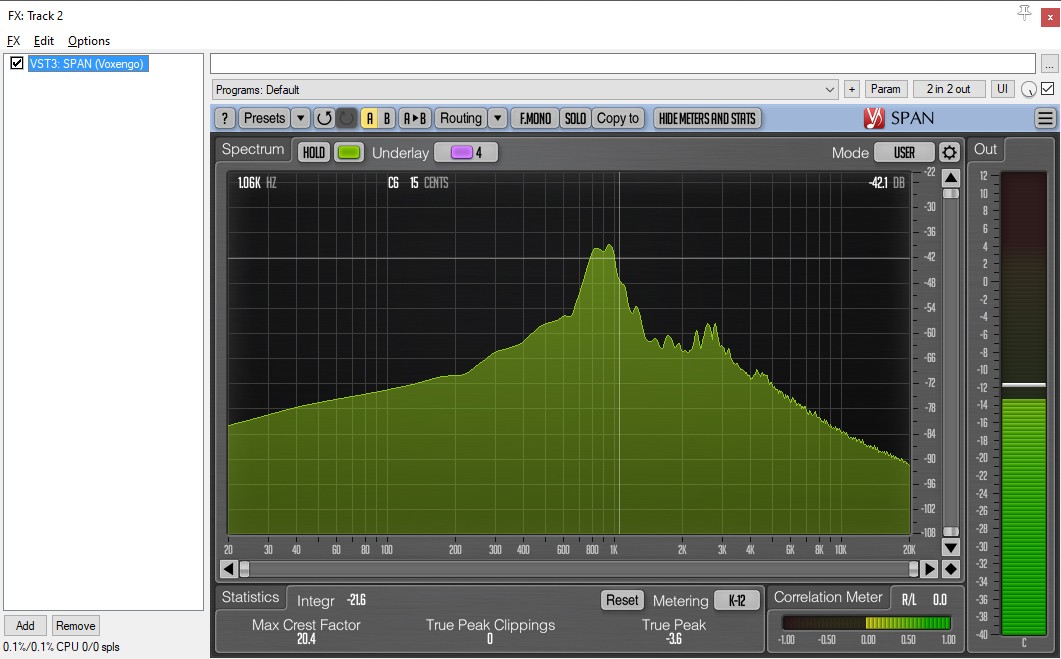This screenshot has width=1061, height=659.
Task: Pin the FX window with pushpin icon
Action: 1024,13
